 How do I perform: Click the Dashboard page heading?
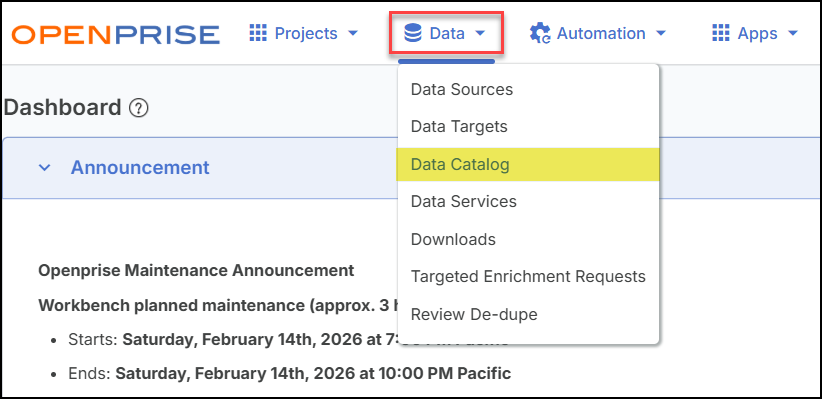[62, 108]
